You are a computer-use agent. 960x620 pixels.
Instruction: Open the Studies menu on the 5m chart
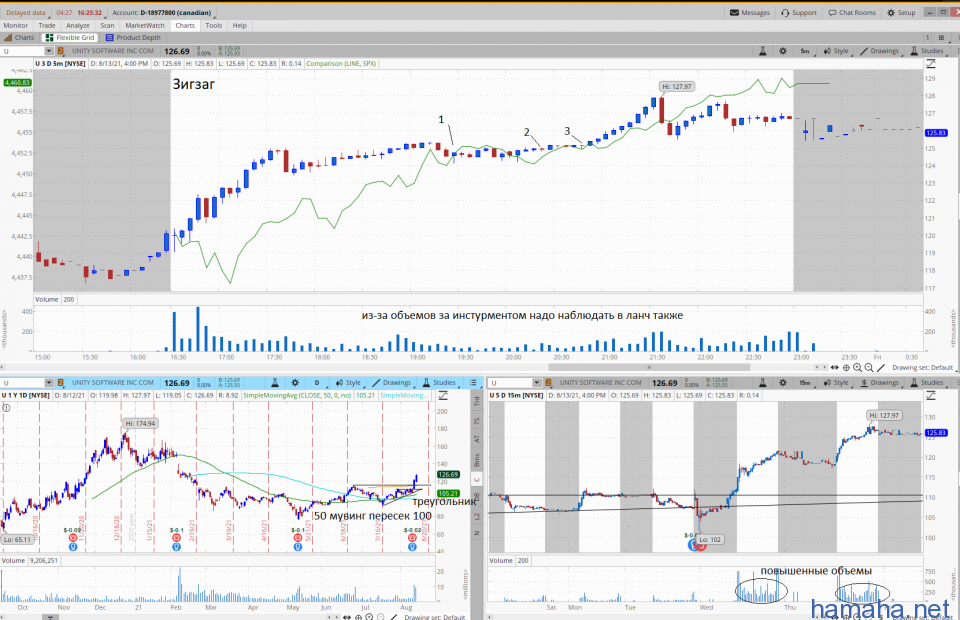927,51
